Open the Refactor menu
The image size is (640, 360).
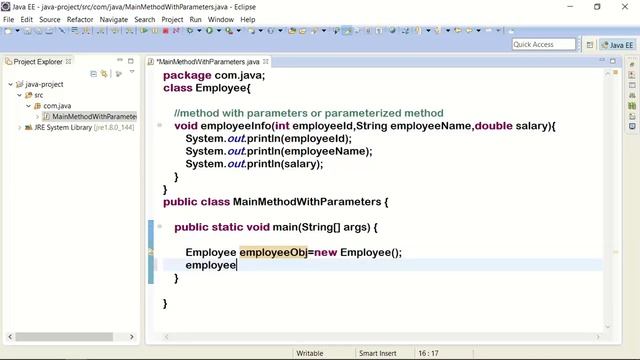coord(80,20)
